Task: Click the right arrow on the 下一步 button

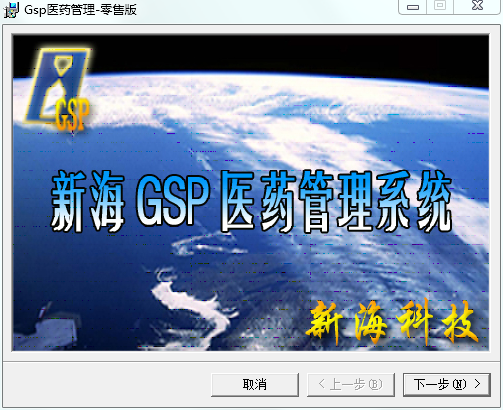Action: pos(478,384)
